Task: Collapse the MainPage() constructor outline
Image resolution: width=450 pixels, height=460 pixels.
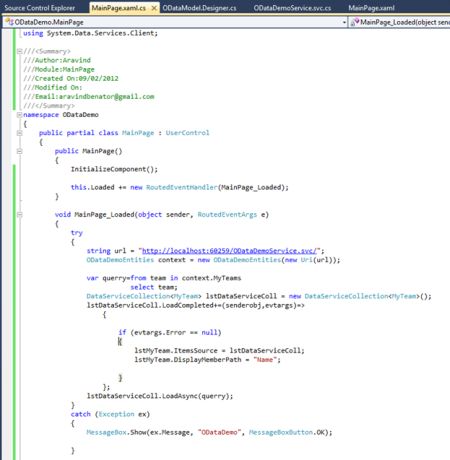Action: click(19, 151)
